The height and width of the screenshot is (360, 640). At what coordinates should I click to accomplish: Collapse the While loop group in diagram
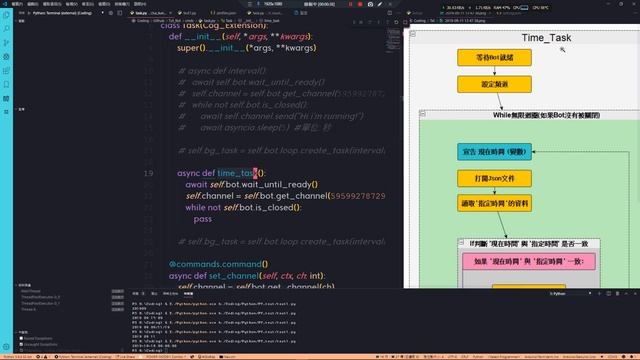(x=423, y=114)
